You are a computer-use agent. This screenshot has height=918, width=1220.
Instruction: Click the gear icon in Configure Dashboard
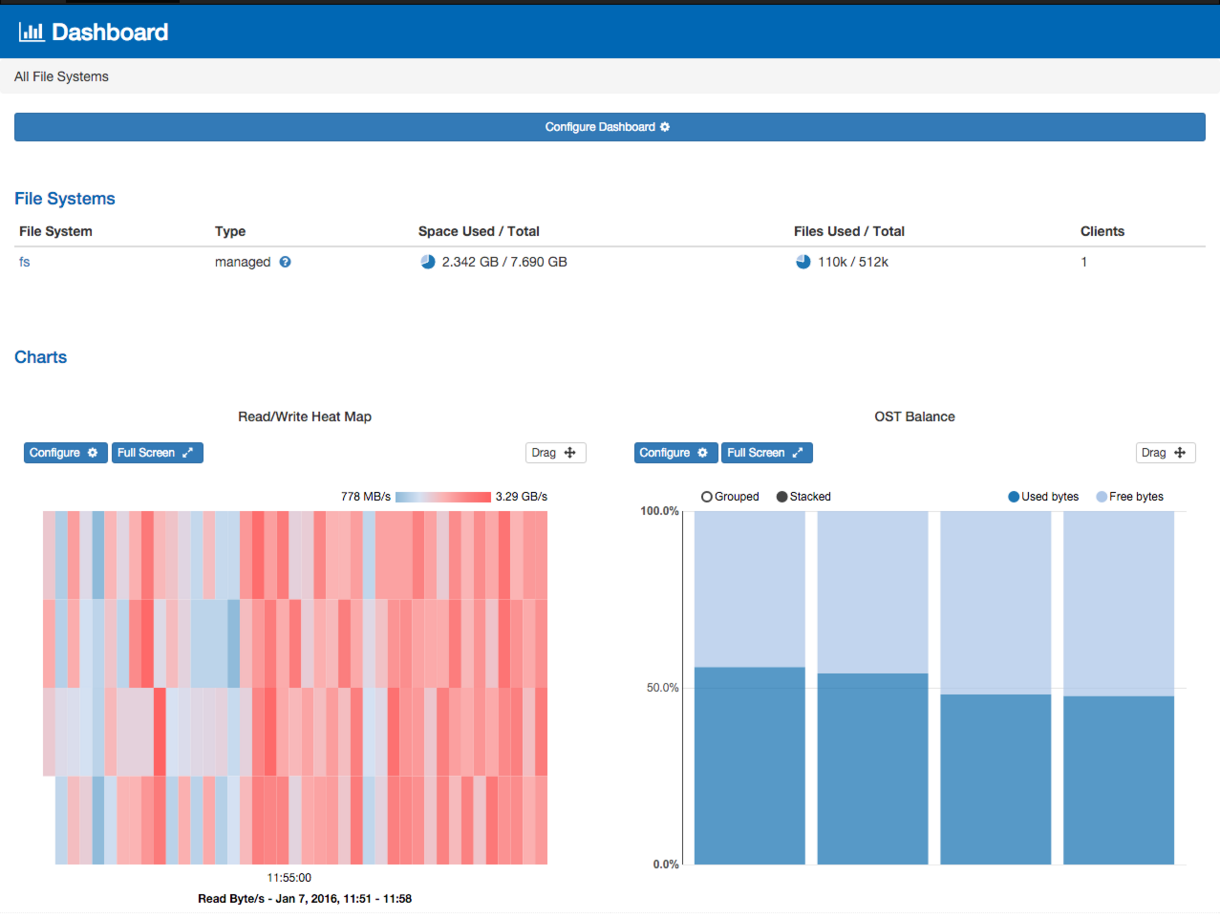[665, 127]
